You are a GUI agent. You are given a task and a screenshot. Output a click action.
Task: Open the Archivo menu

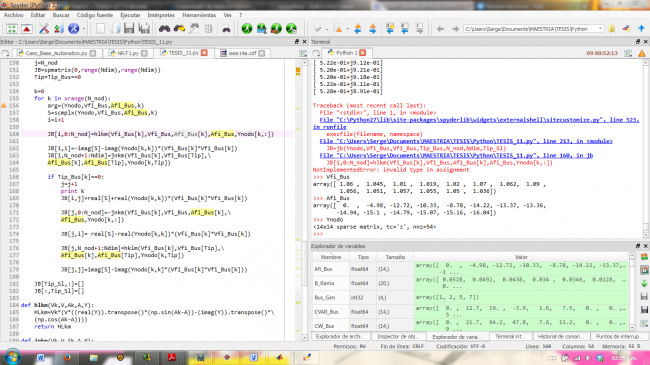[x=14, y=15]
